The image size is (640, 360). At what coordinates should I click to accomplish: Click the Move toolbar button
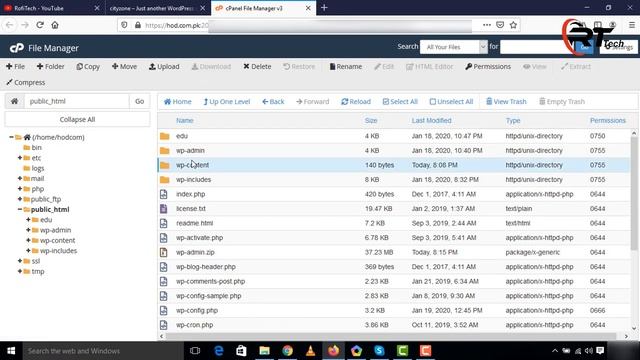124,67
